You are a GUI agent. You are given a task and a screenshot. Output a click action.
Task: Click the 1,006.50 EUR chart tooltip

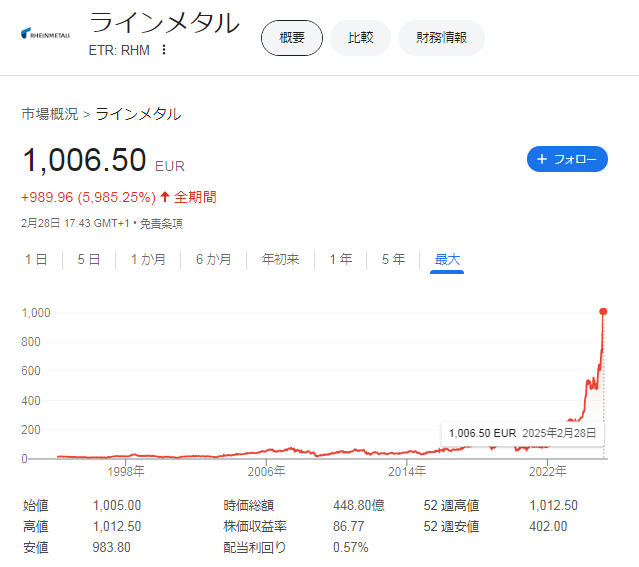point(522,433)
